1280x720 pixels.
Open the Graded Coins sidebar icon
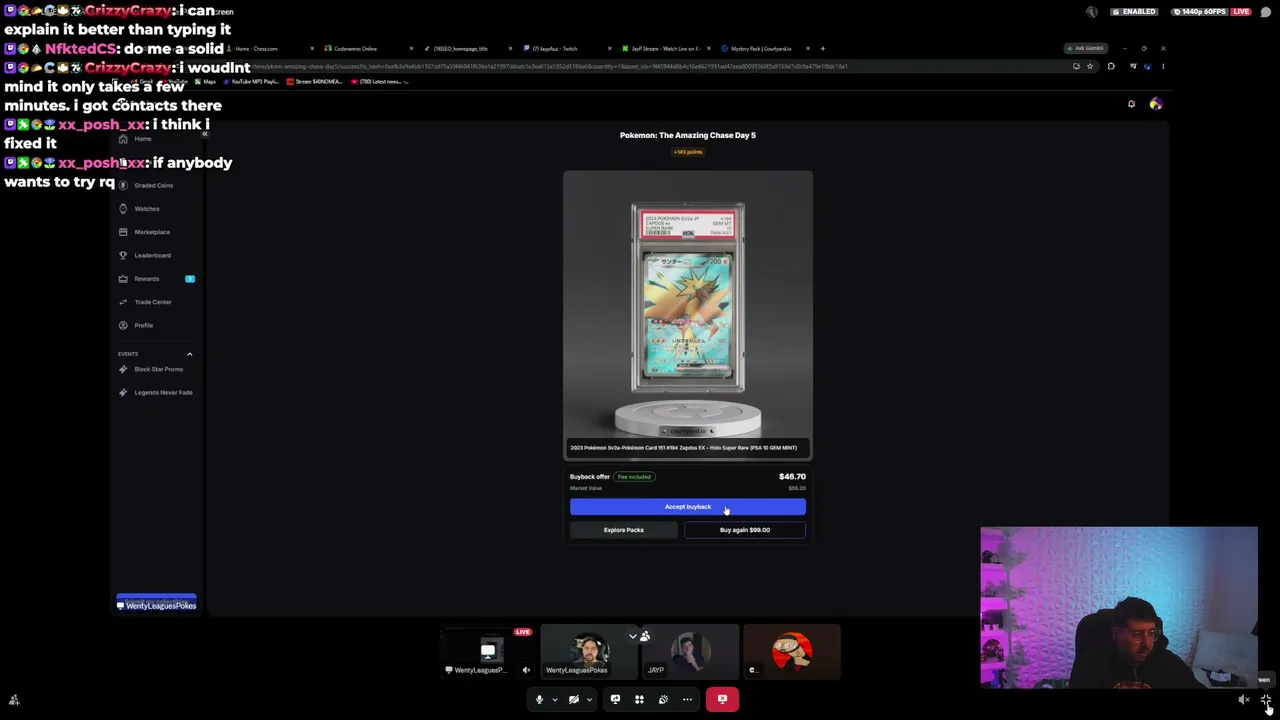click(x=123, y=185)
